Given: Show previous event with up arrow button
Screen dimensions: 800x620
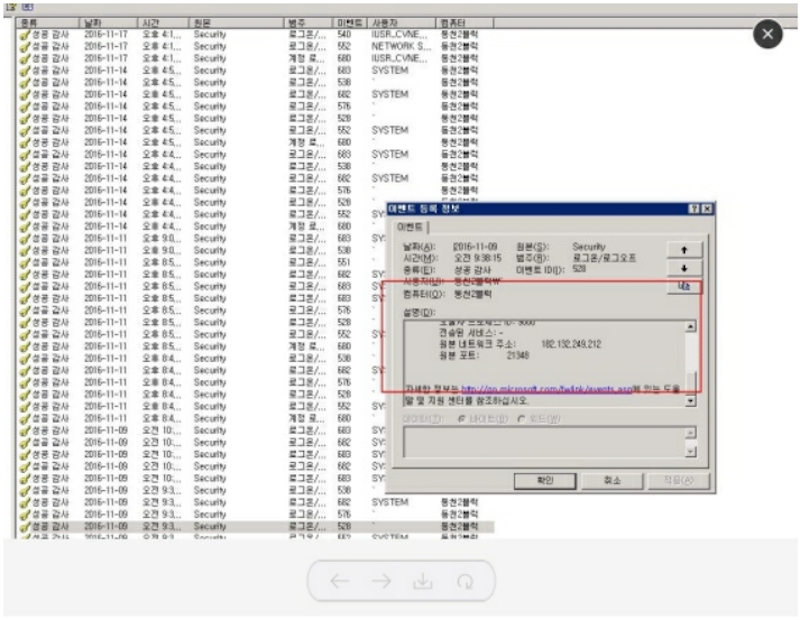Looking at the screenshot, I should (x=684, y=249).
